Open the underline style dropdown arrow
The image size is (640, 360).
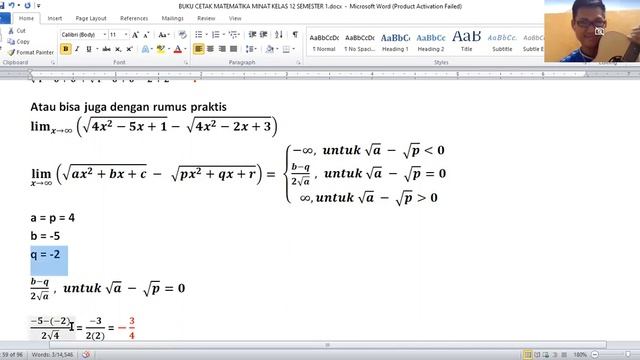pos(97,49)
